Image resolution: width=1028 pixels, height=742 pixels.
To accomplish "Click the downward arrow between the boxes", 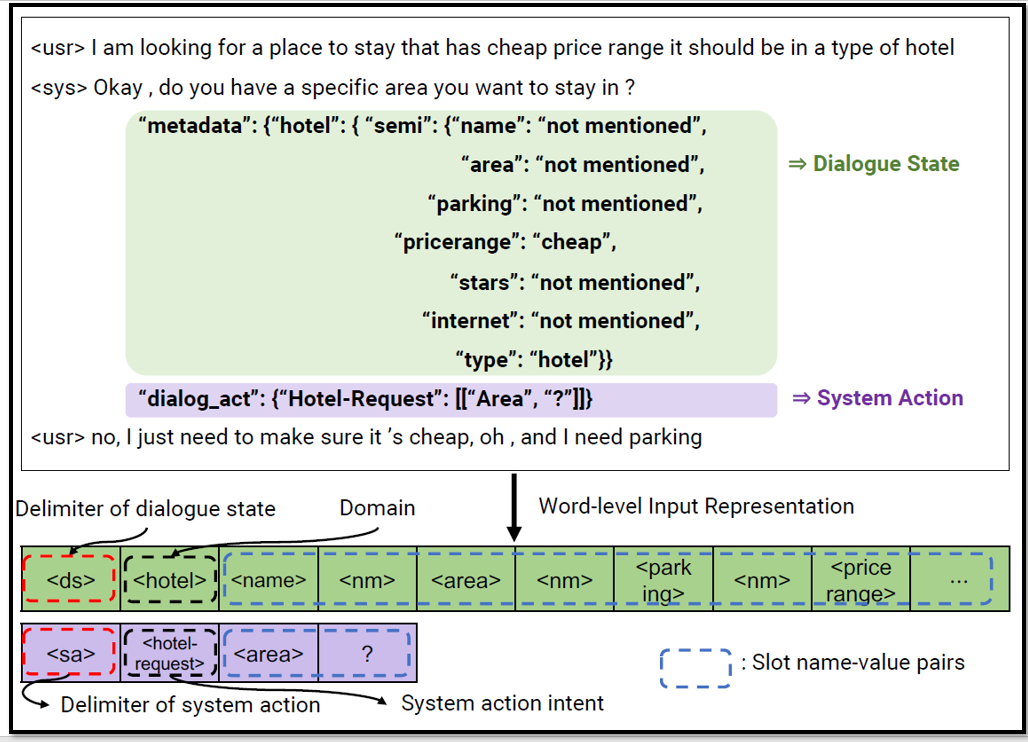I will (511, 507).
